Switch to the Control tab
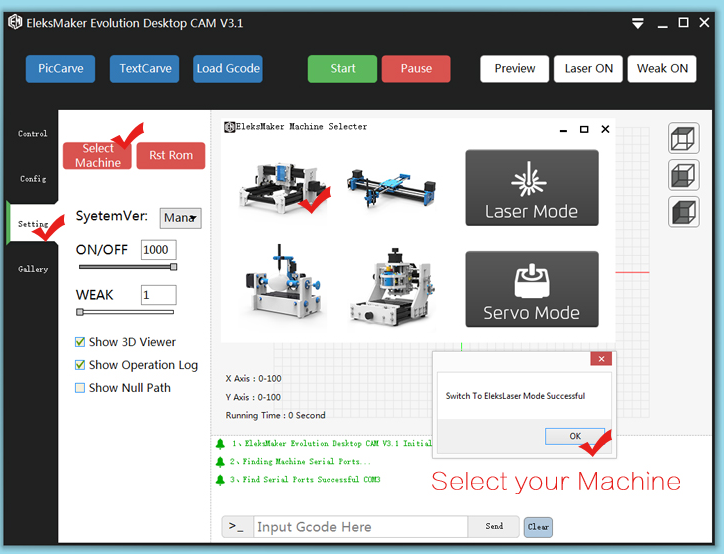Viewport: 724px width, 554px height. pyautogui.click(x=32, y=134)
